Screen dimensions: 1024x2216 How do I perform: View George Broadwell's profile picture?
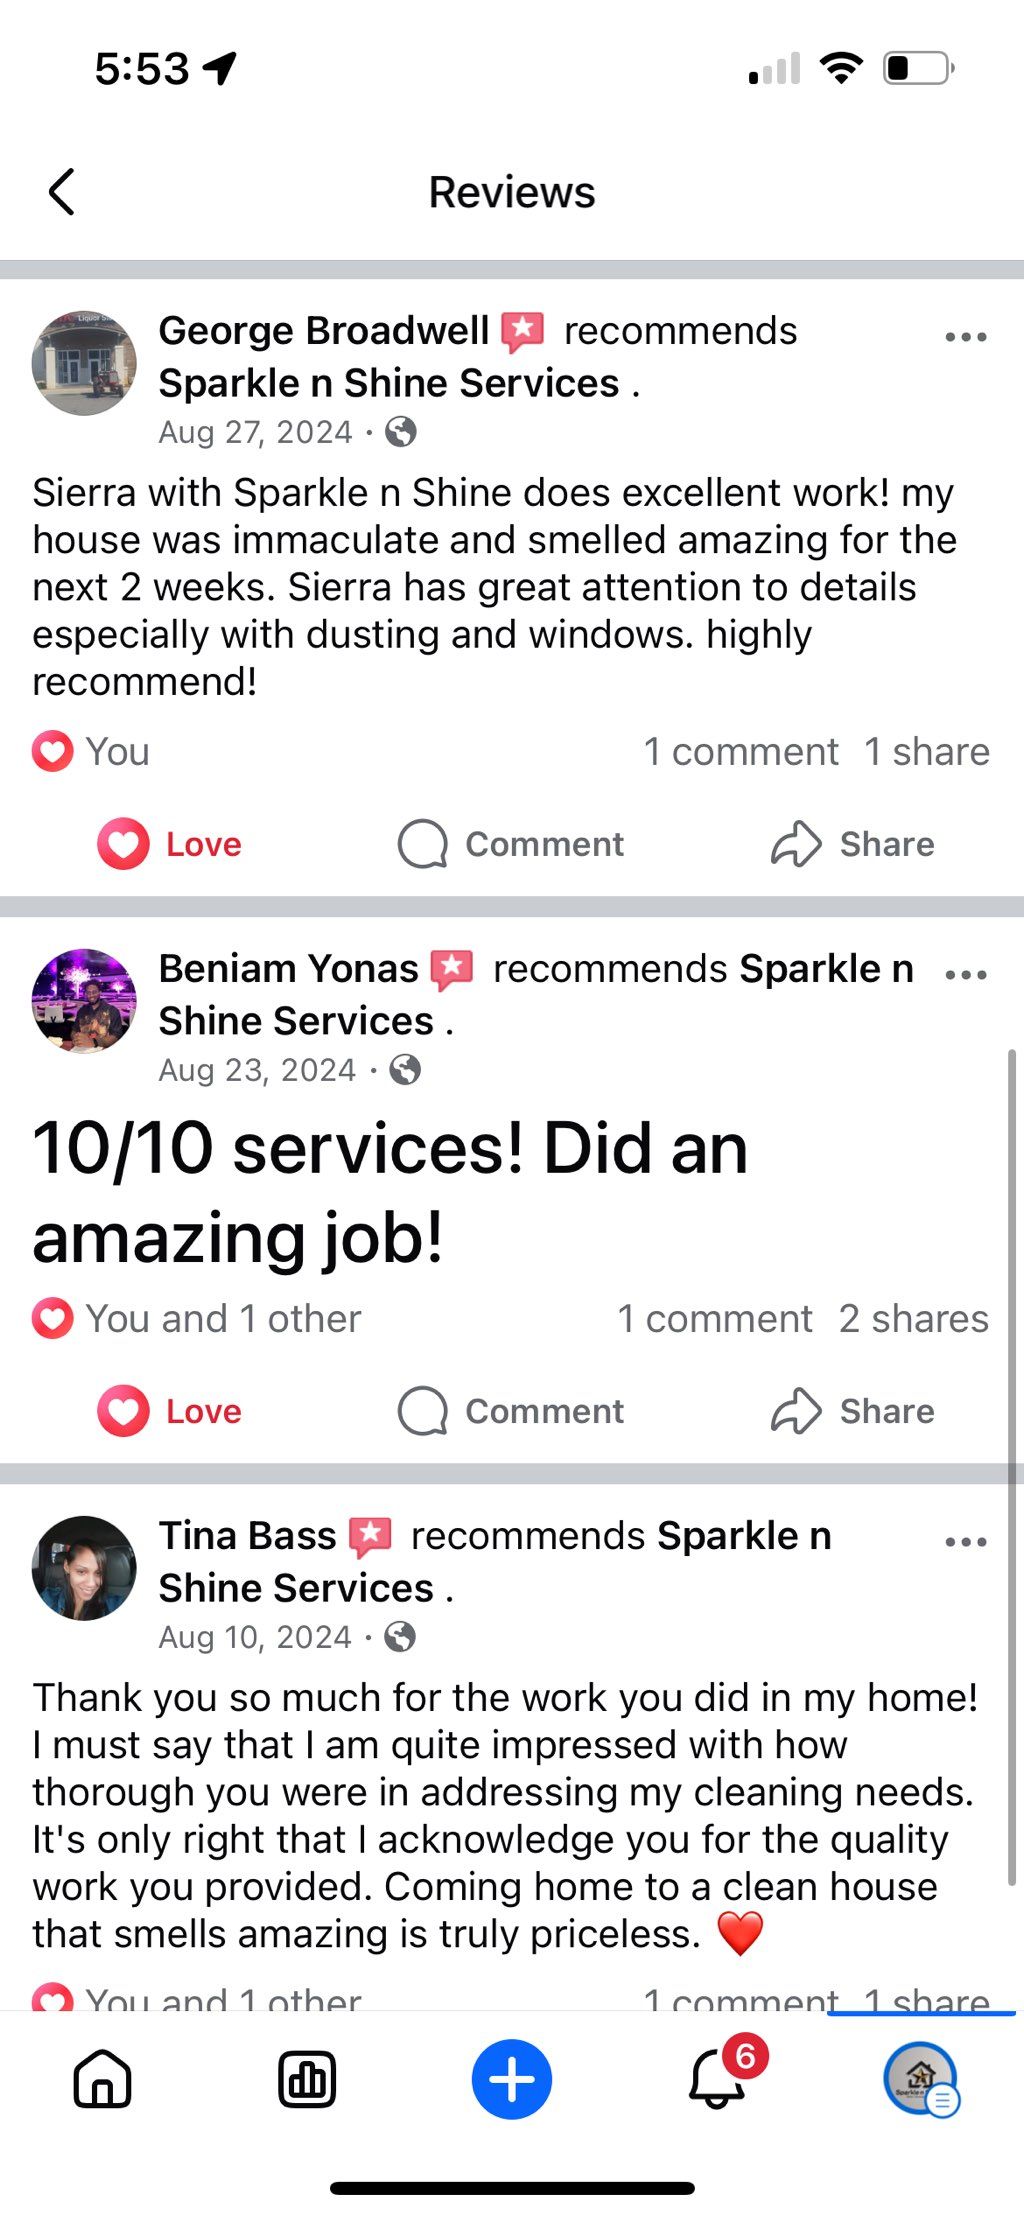84,362
